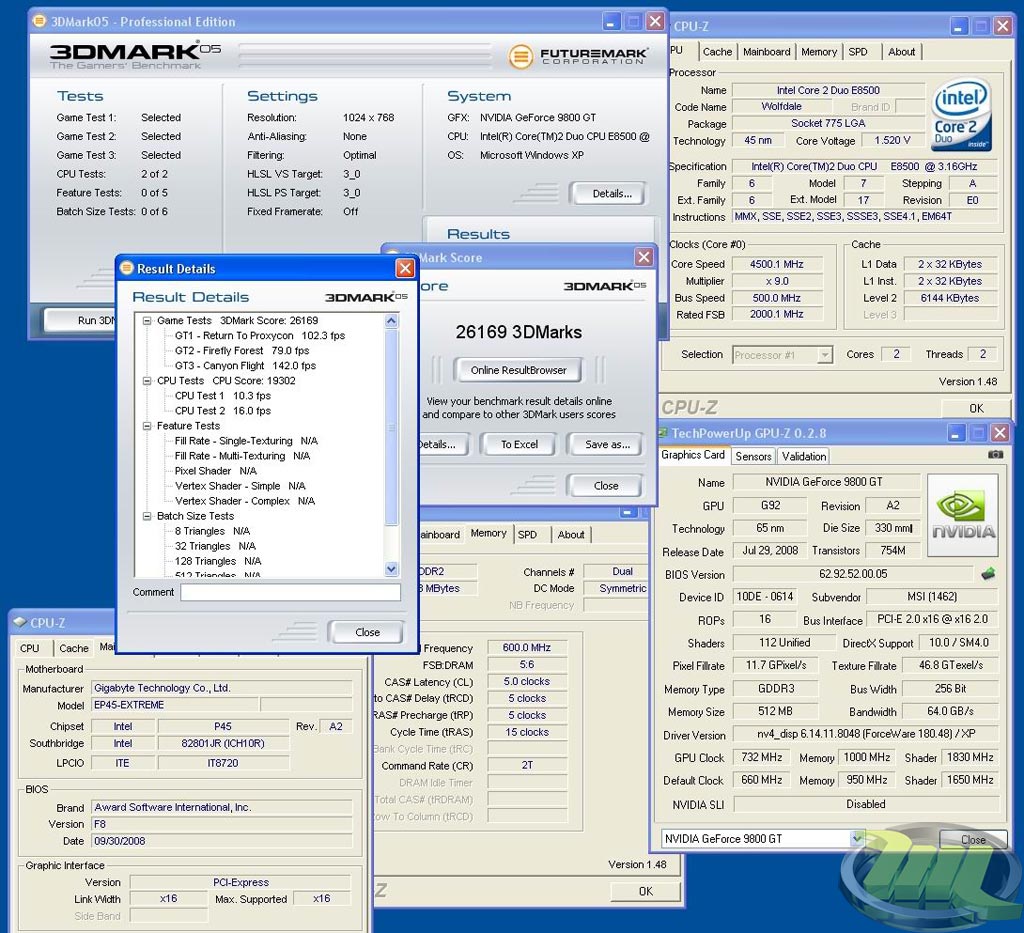Click the 3DMark05 title bar icon
Screen dimensions: 1024x933
pyautogui.click(x=39, y=21)
